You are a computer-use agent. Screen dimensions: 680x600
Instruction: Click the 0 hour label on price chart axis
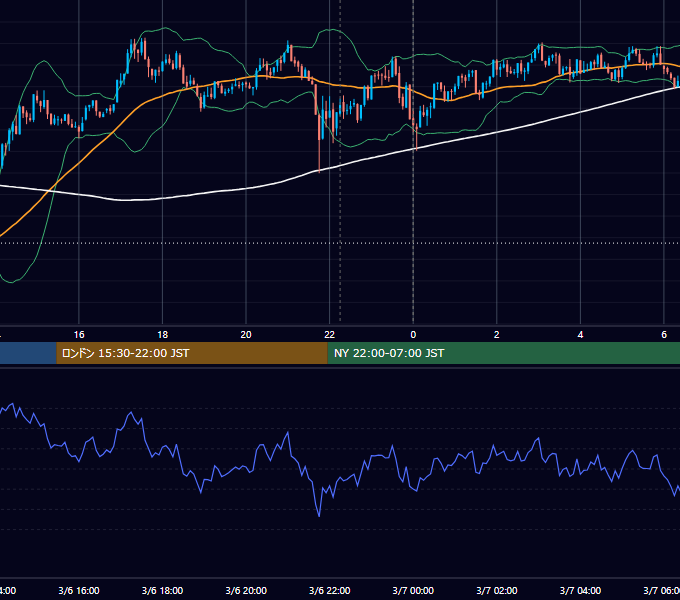[x=413, y=335]
